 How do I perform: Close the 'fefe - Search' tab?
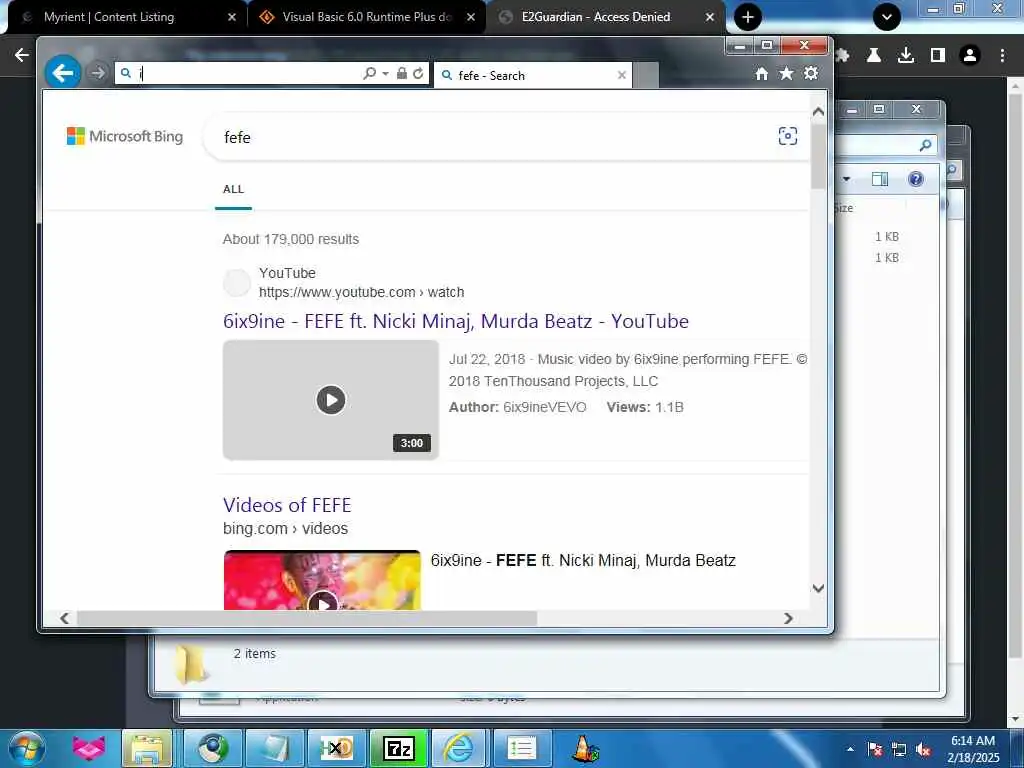point(622,75)
